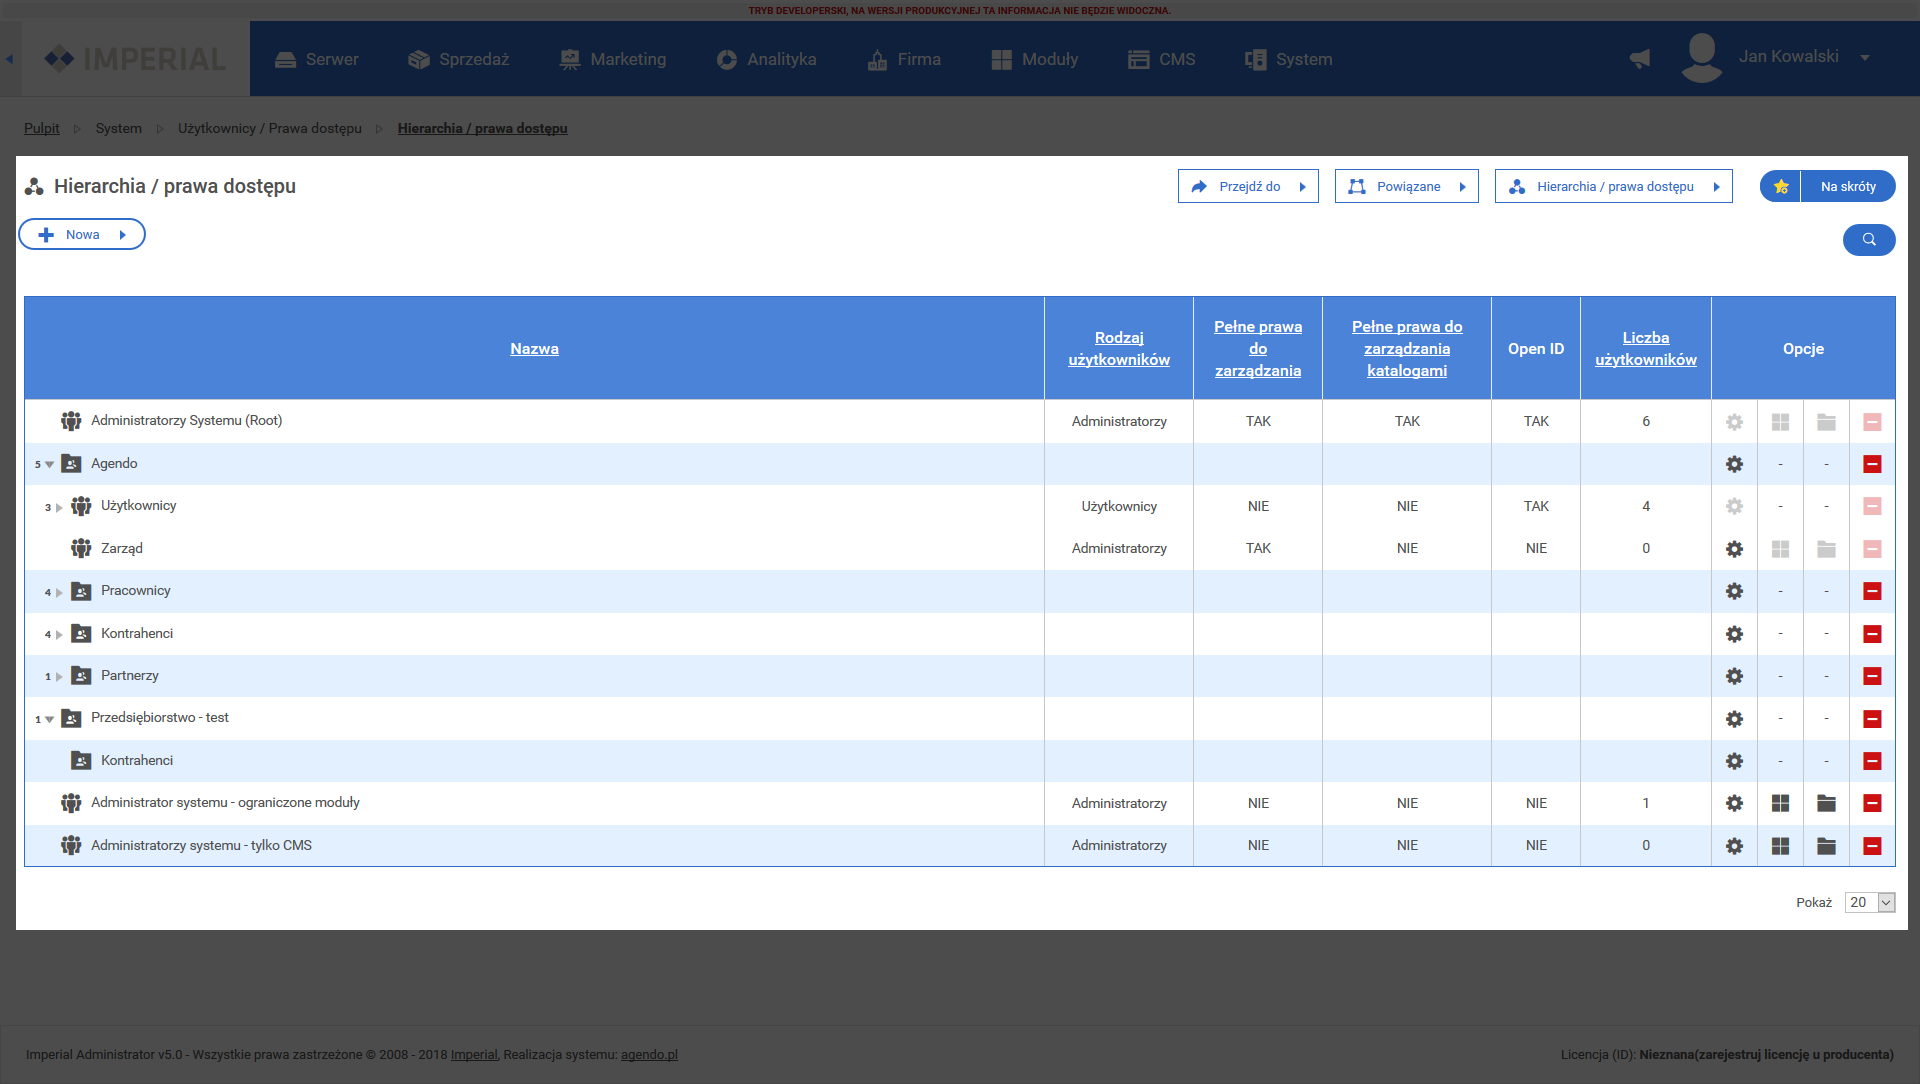Click the star favorites icon
This screenshot has height=1084, width=1920.
[x=1780, y=187]
